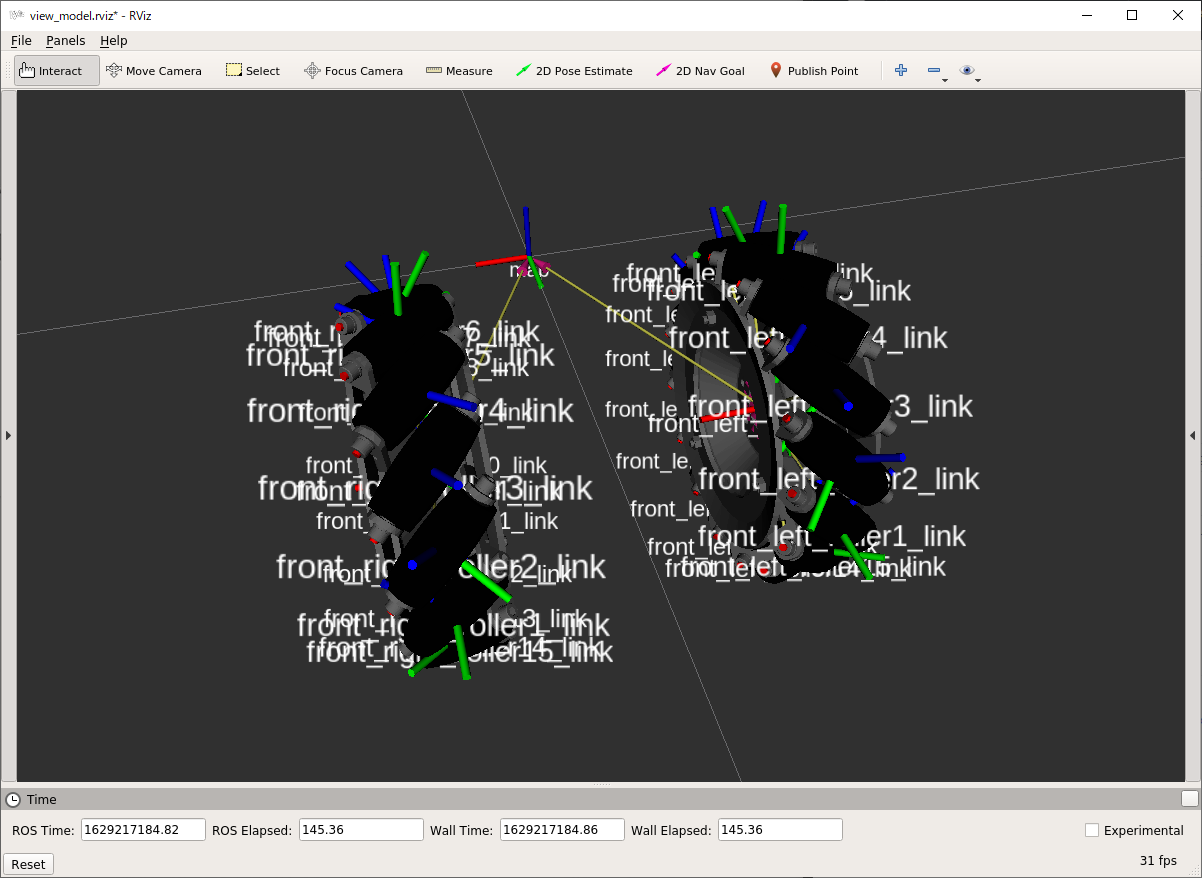Click the Reset button
Screen dimensions: 1202x878
[28, 864]
